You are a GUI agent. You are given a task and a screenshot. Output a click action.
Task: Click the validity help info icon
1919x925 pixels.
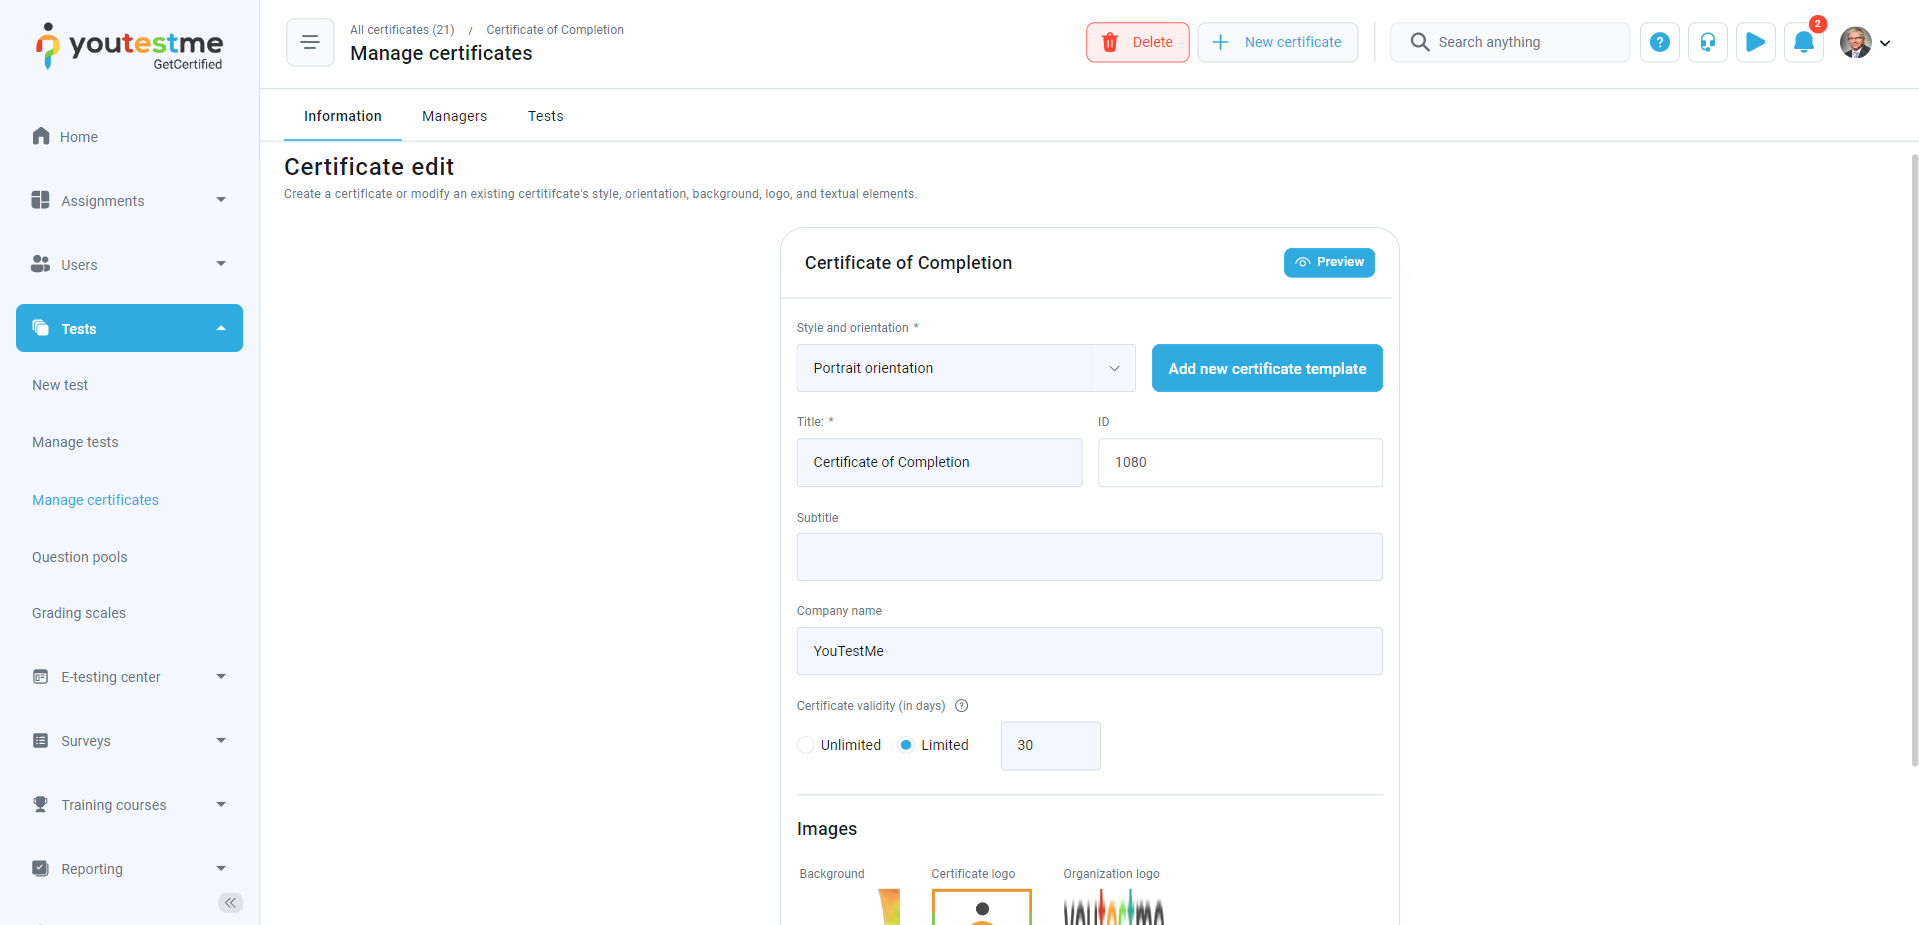tap(961, 706)
